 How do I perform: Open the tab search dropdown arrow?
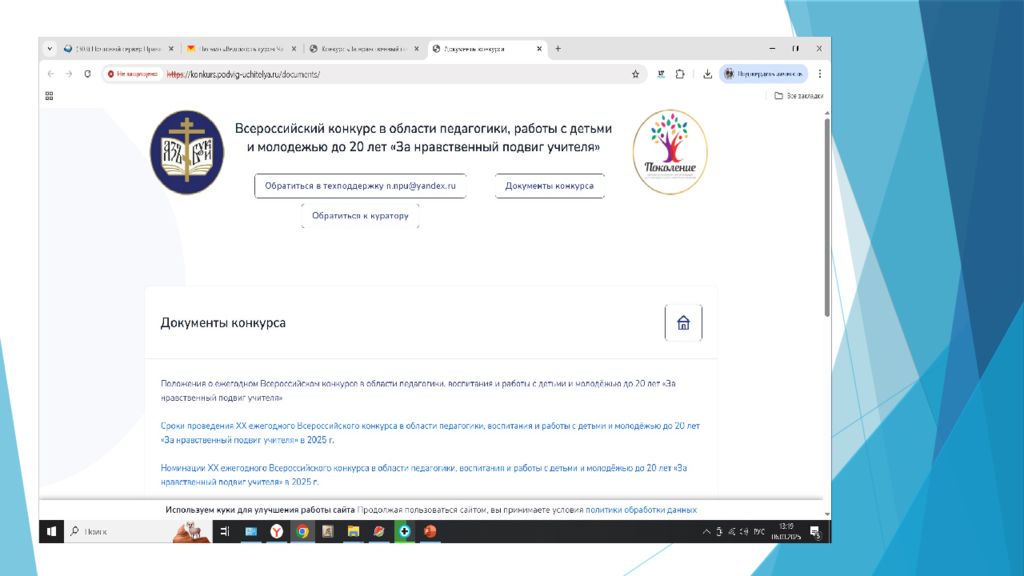(x=50, y=48)
